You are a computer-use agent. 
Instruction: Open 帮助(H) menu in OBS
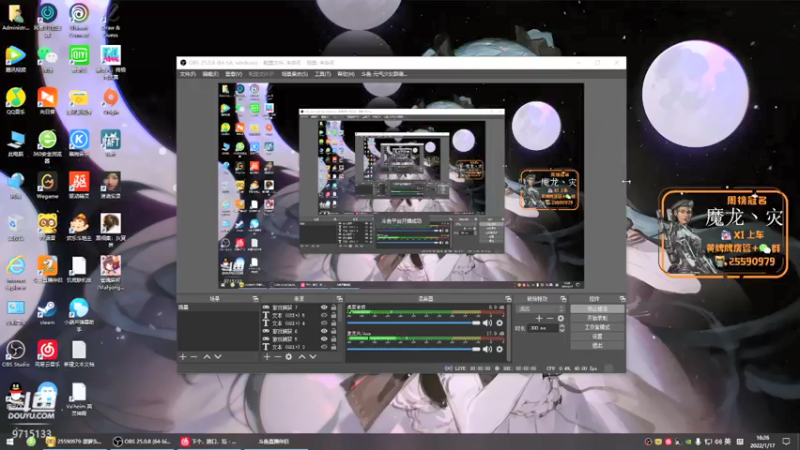pos(346,74)
